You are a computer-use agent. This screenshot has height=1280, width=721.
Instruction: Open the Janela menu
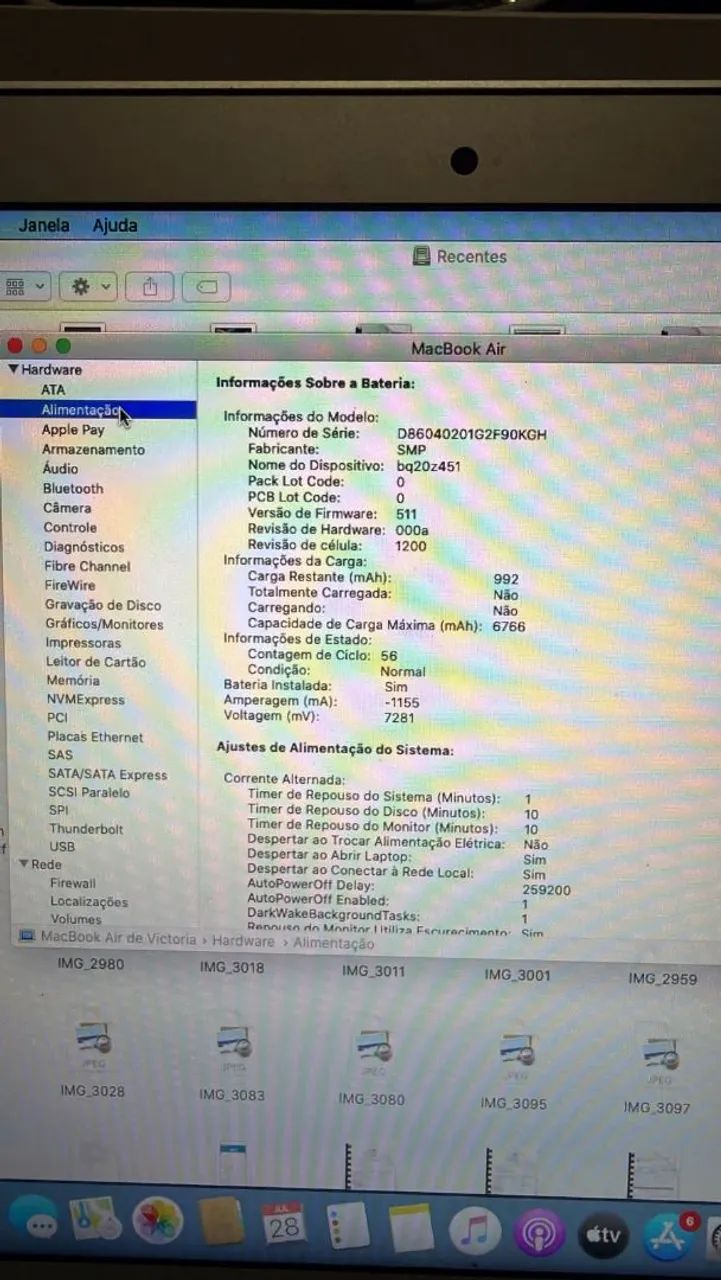pyautogui.click(x=44, y=225)
